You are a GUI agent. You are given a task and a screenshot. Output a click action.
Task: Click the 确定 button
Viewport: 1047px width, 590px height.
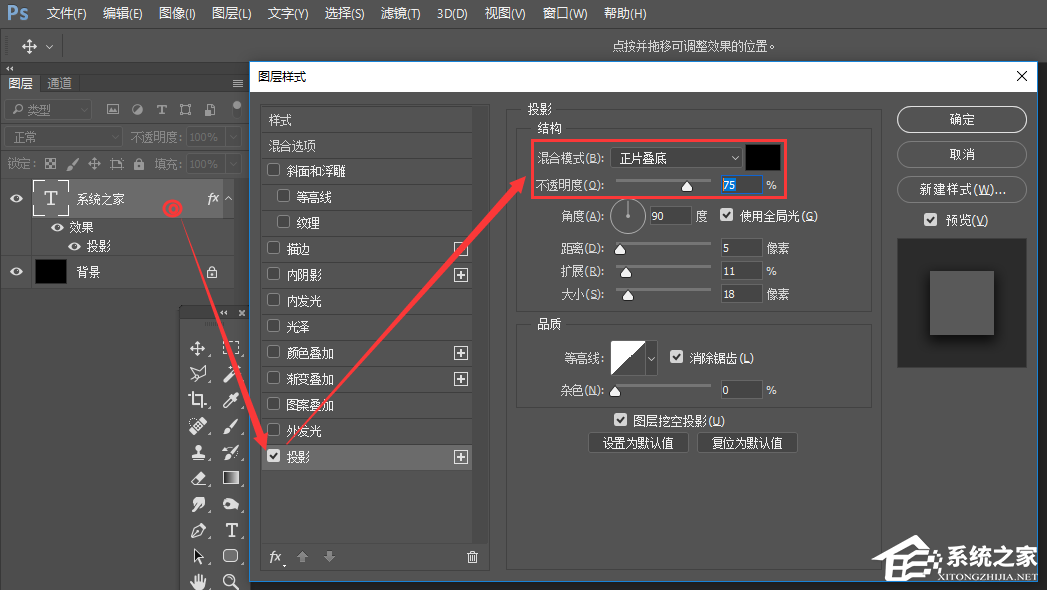pyautogui.click(x=960, y=119)
